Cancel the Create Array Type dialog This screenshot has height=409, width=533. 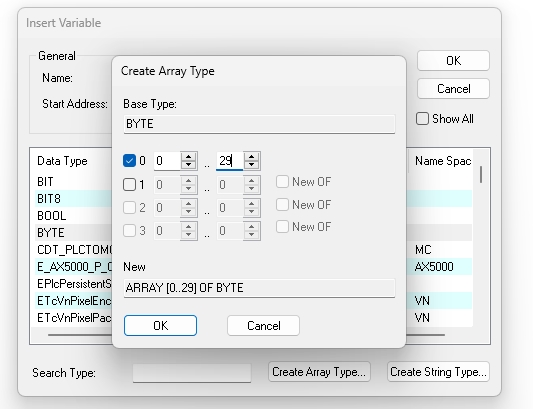(x=263, y=326)
